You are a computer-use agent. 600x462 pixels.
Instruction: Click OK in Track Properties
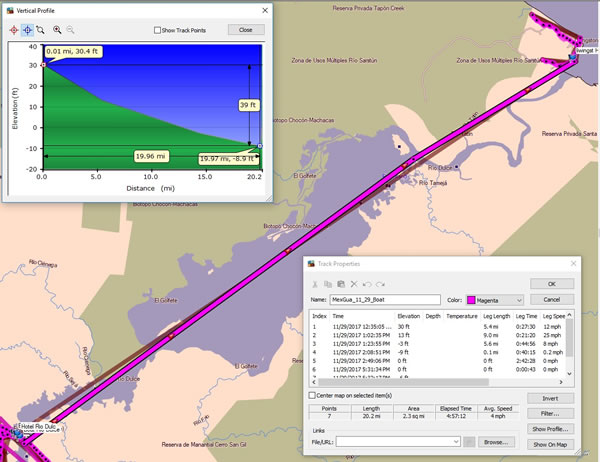point(552,284)
